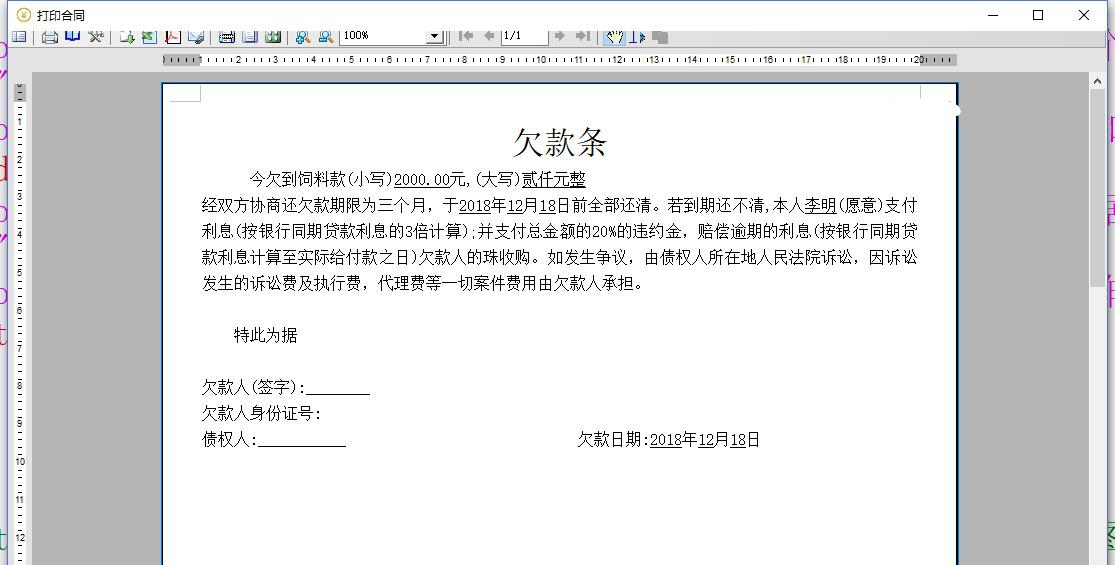The width and height of the screenshot is (1115, 565).
Task: Click the horizontal ruler at mark 10
Action: 541,60
